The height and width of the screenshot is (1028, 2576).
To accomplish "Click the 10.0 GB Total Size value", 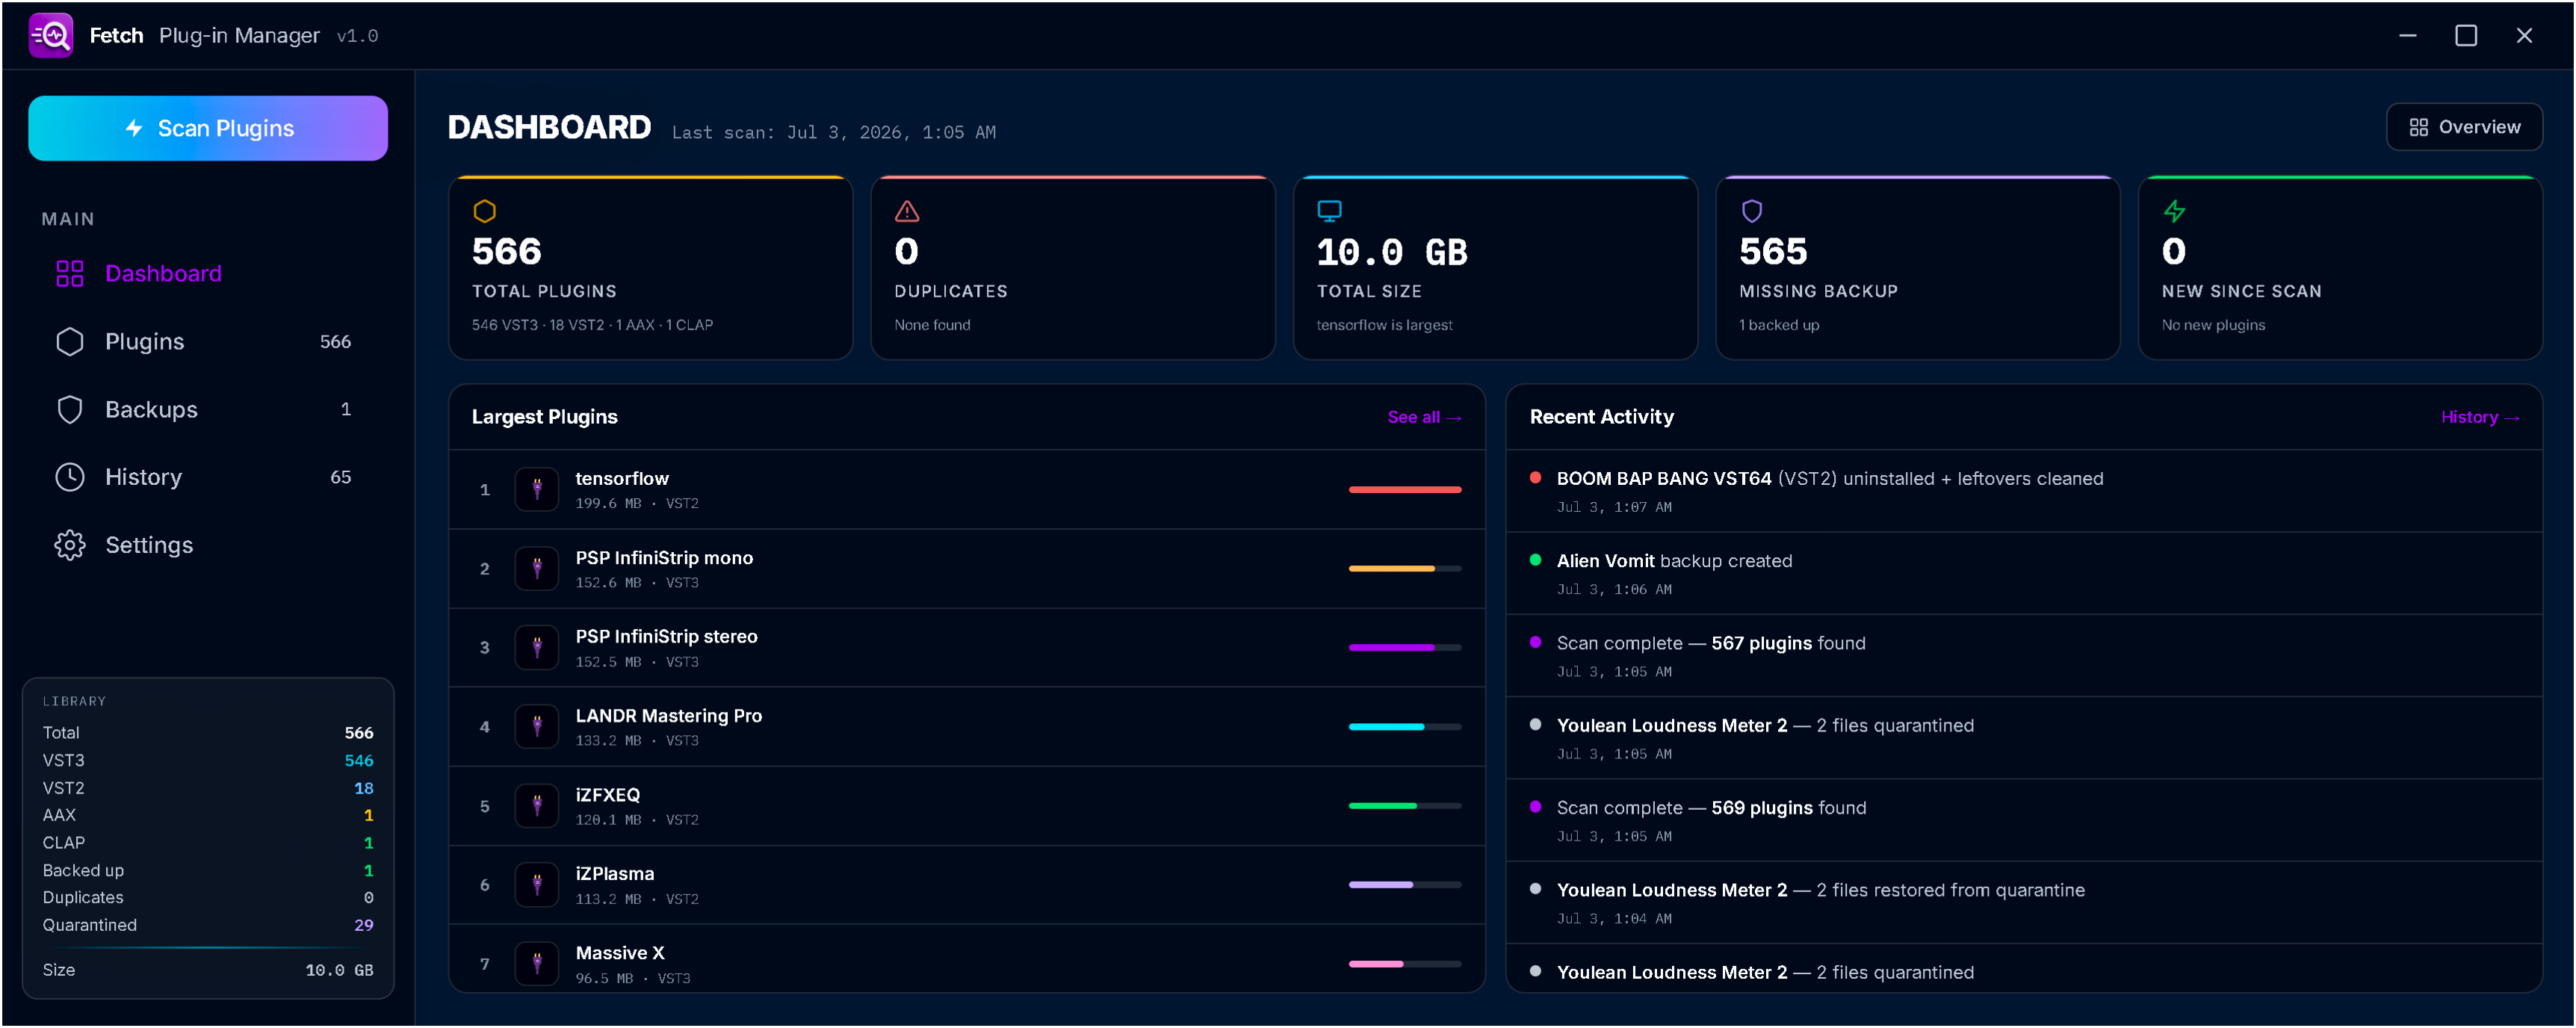I will coord(1392,252).
